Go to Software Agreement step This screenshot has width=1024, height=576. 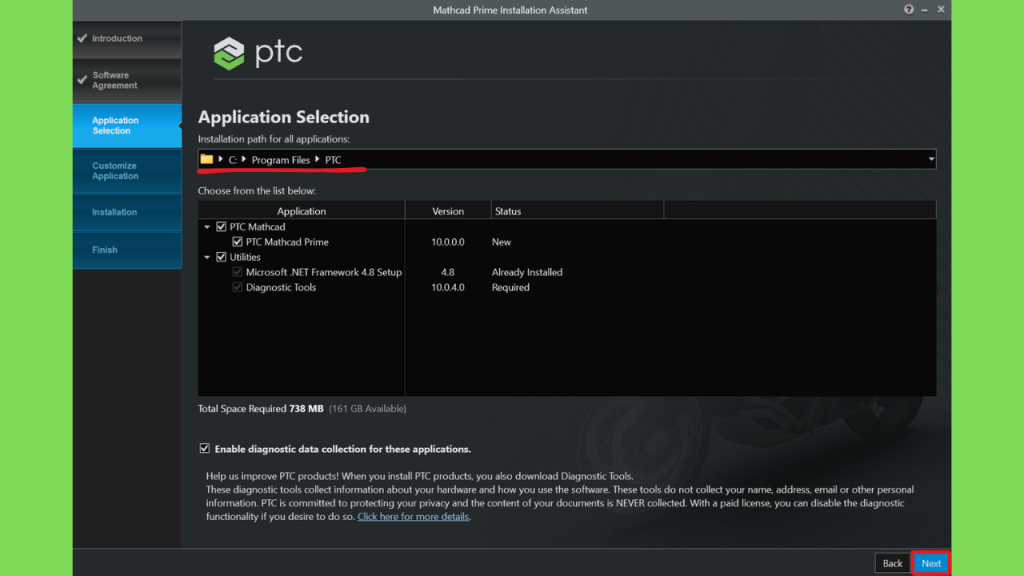click(x=127, y=80)
